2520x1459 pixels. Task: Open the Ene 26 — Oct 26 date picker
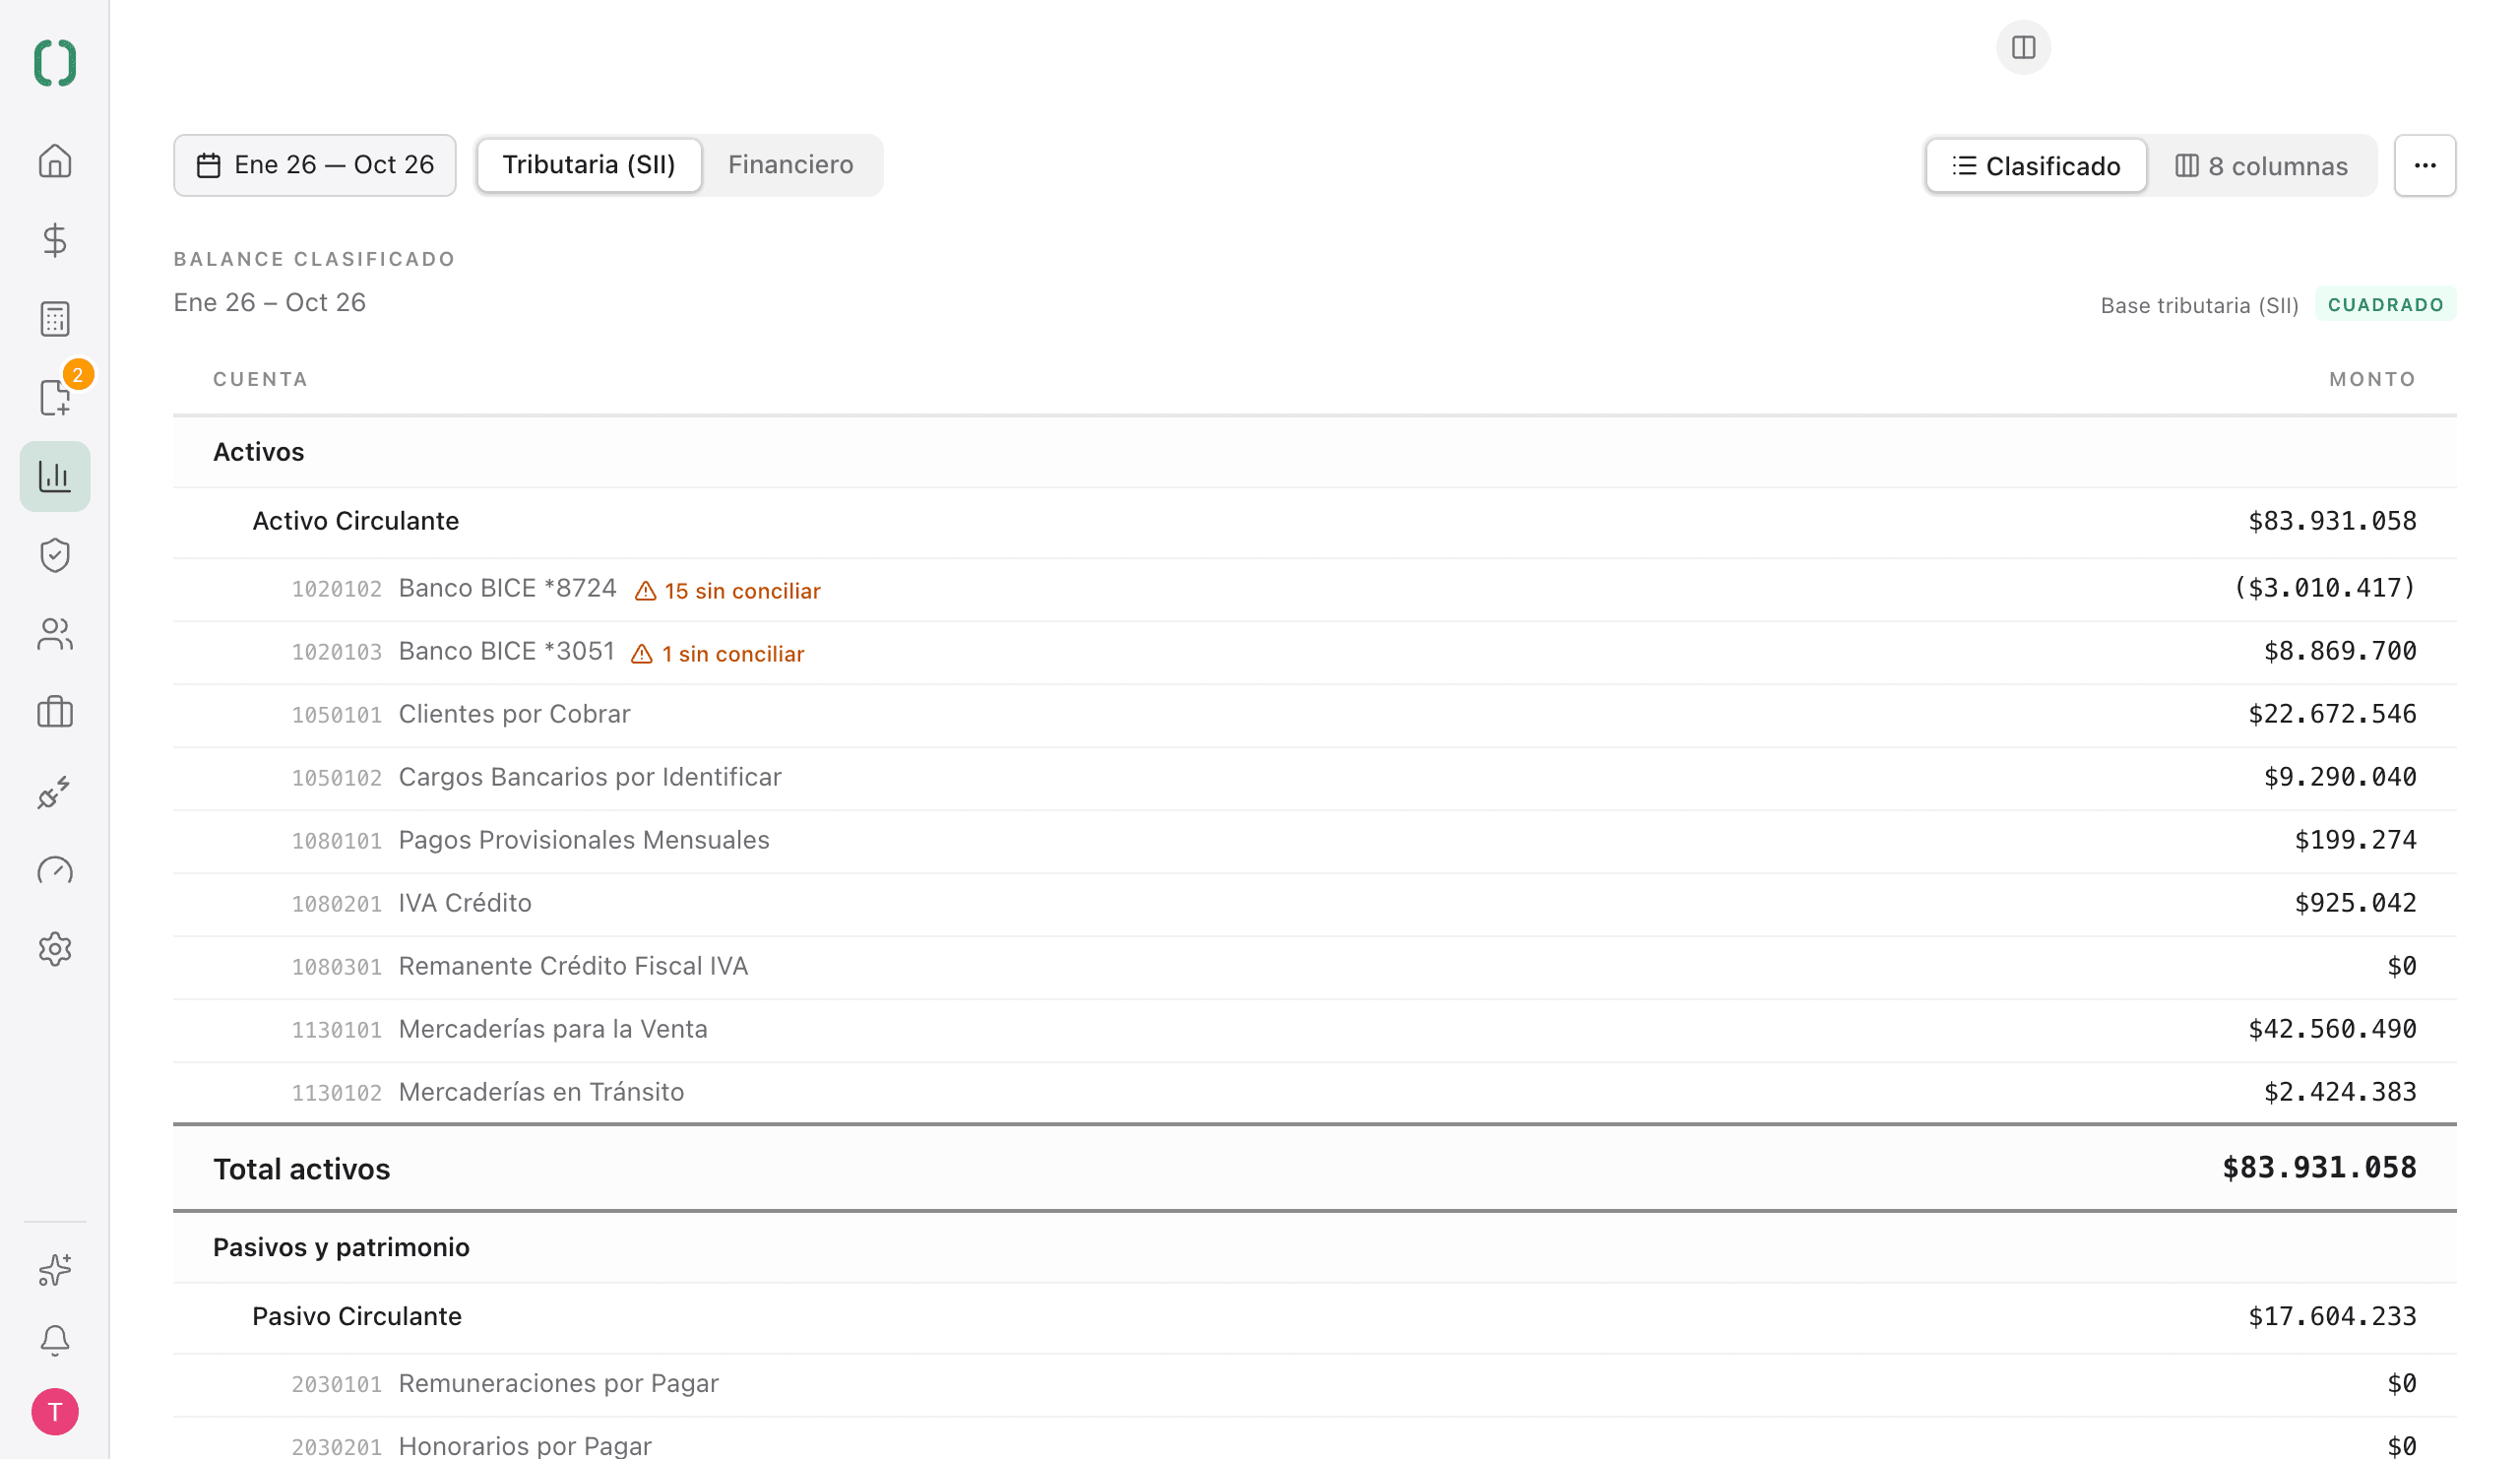point(315,165)
